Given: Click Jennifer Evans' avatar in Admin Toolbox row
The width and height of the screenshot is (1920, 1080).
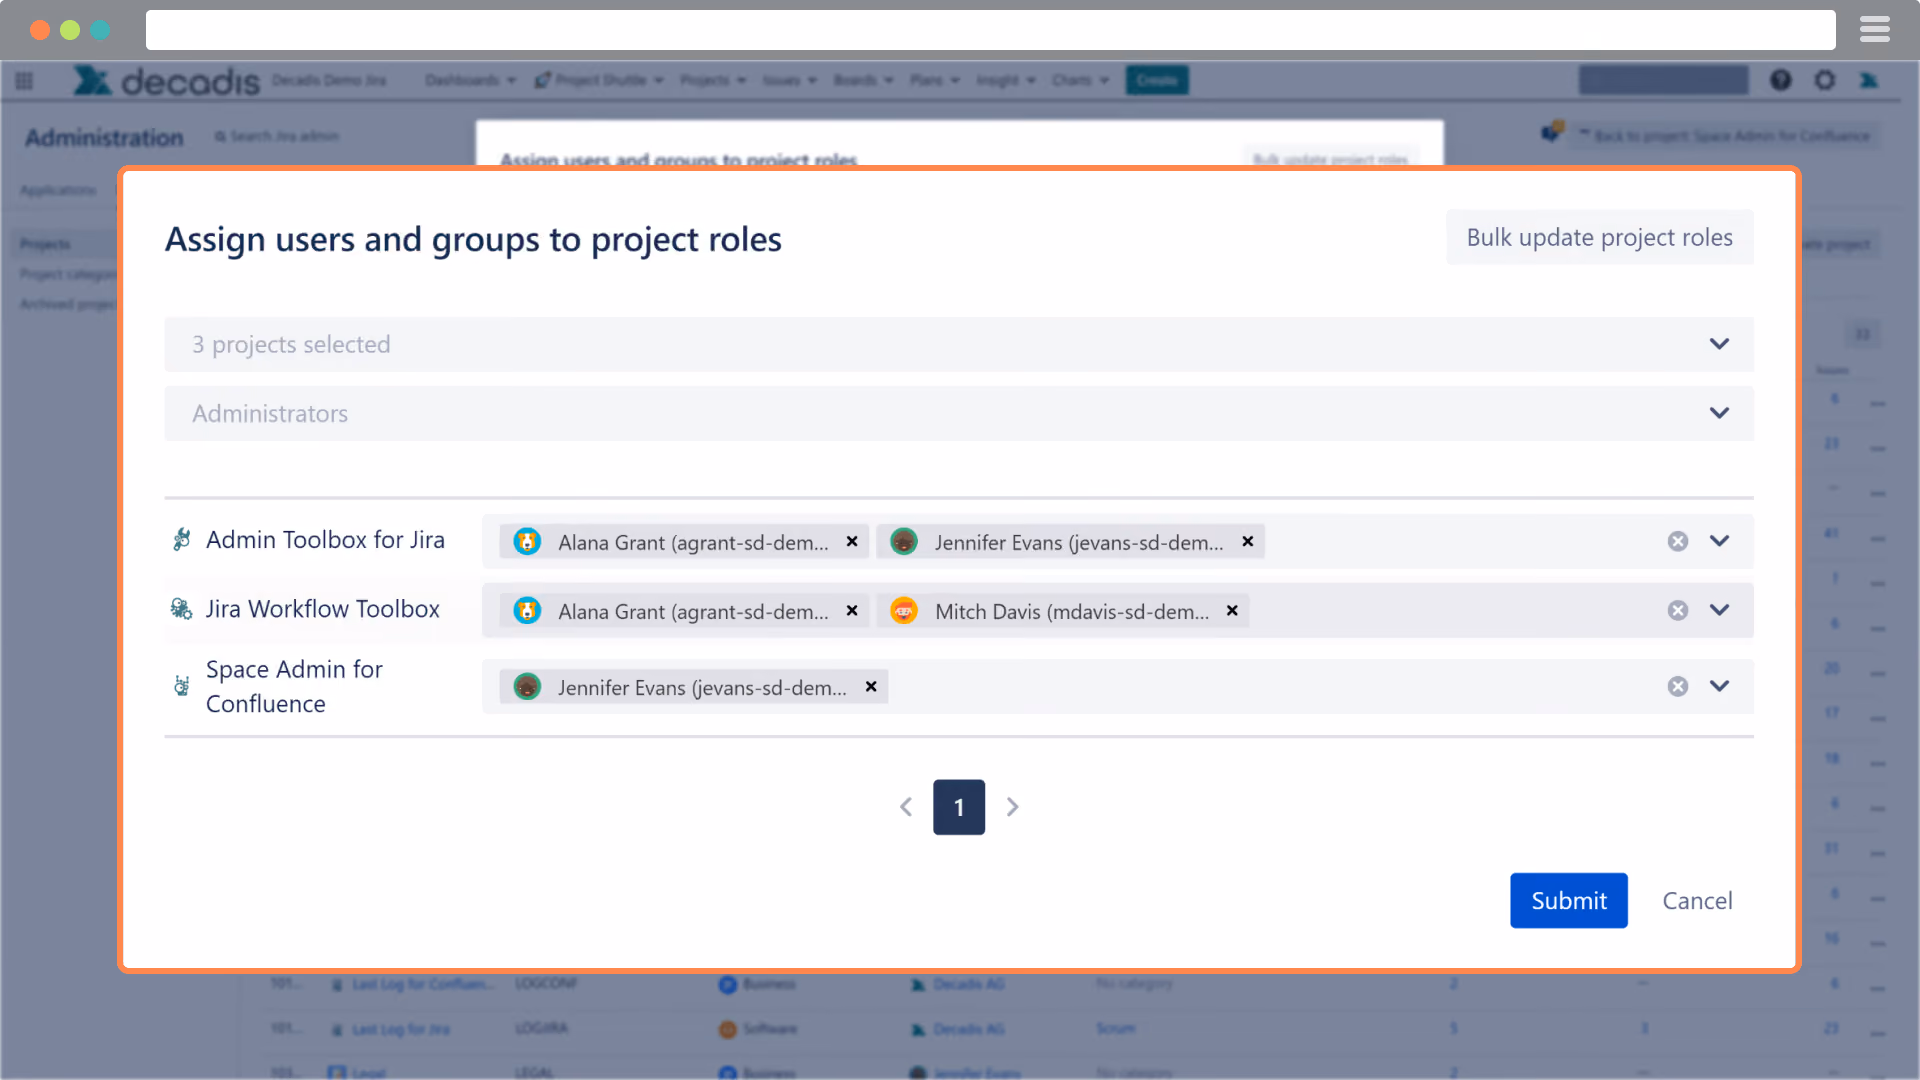Looking at the screenshot, I should 904,541.
